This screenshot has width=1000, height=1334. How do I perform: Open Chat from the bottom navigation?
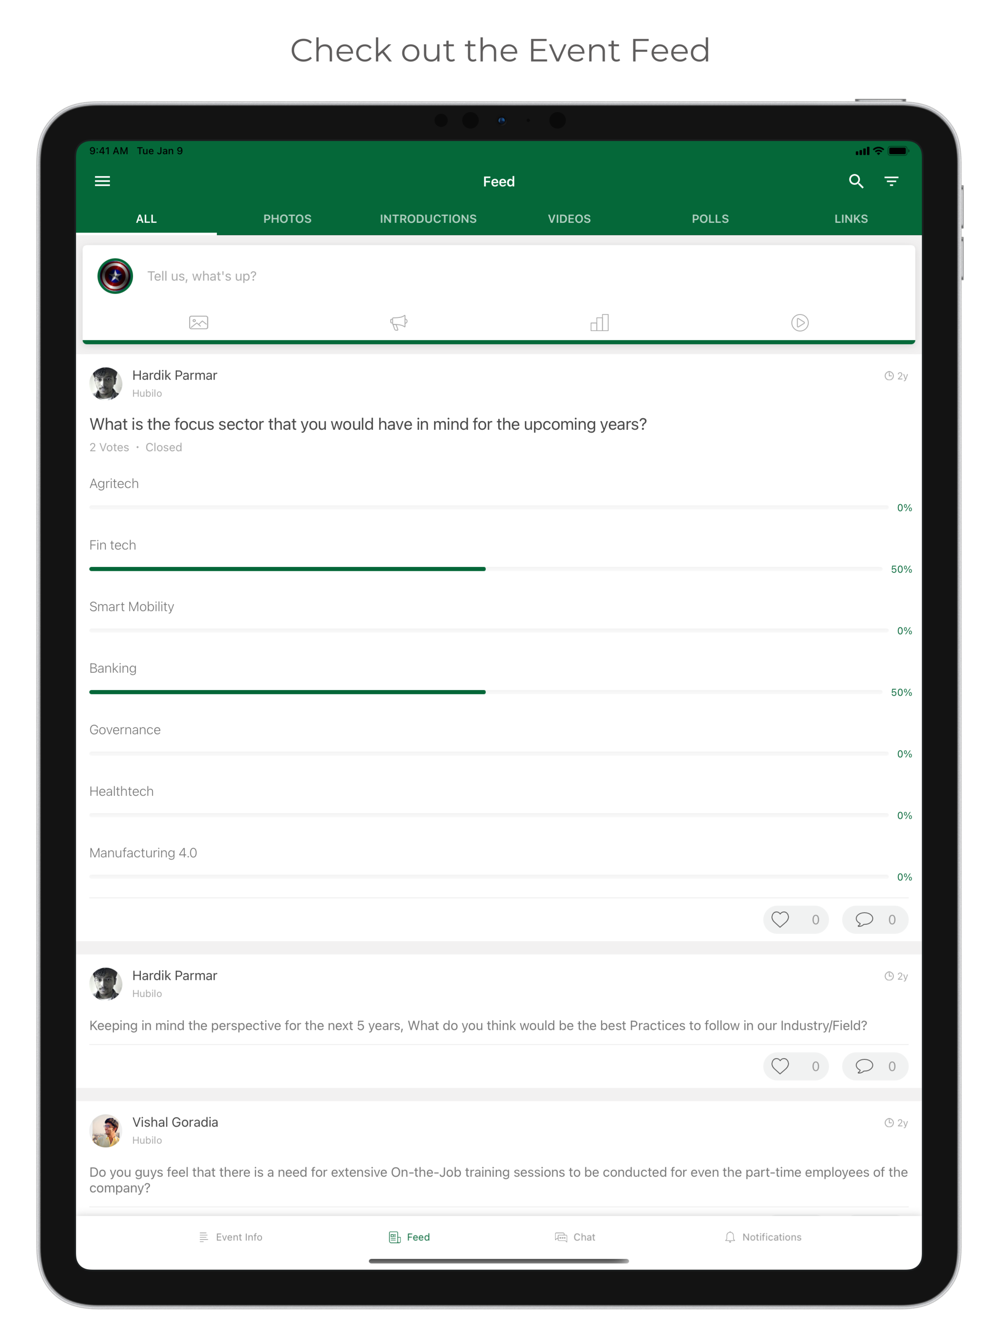[x=575, y=1237]
